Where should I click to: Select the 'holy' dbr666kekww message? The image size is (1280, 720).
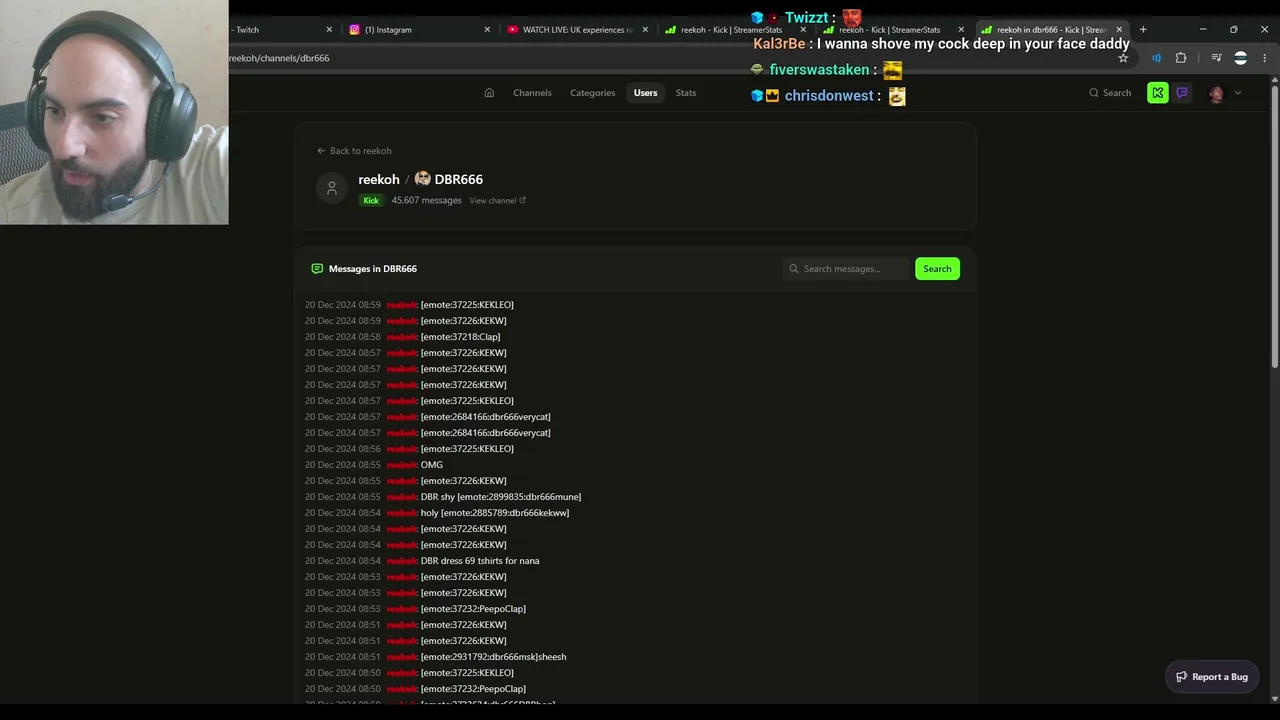[x=495, y=513]
